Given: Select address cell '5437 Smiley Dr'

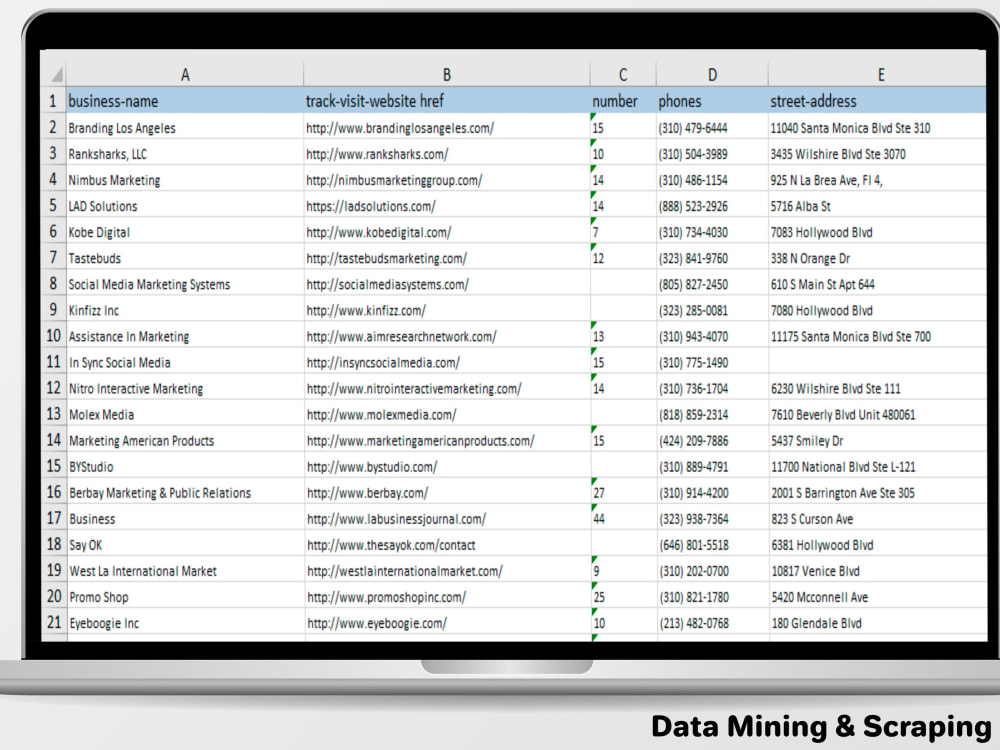Looking at the screenshot, I should click(x=878, y=441).
